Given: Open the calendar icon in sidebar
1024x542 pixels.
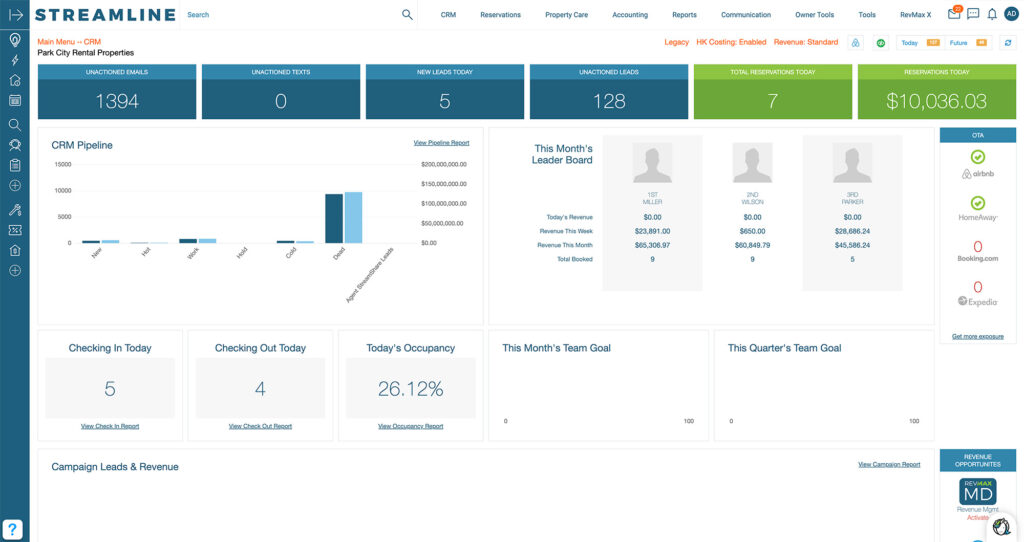Looking at the screenshot, I should coord(15,101).
